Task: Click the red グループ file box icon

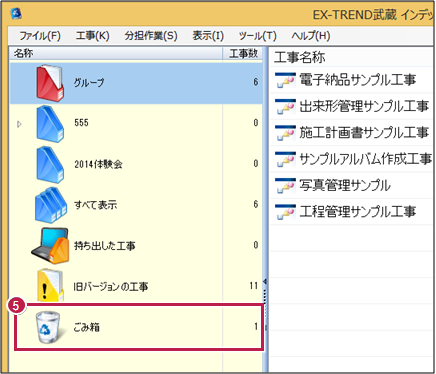Action: (x=50, y=83)
